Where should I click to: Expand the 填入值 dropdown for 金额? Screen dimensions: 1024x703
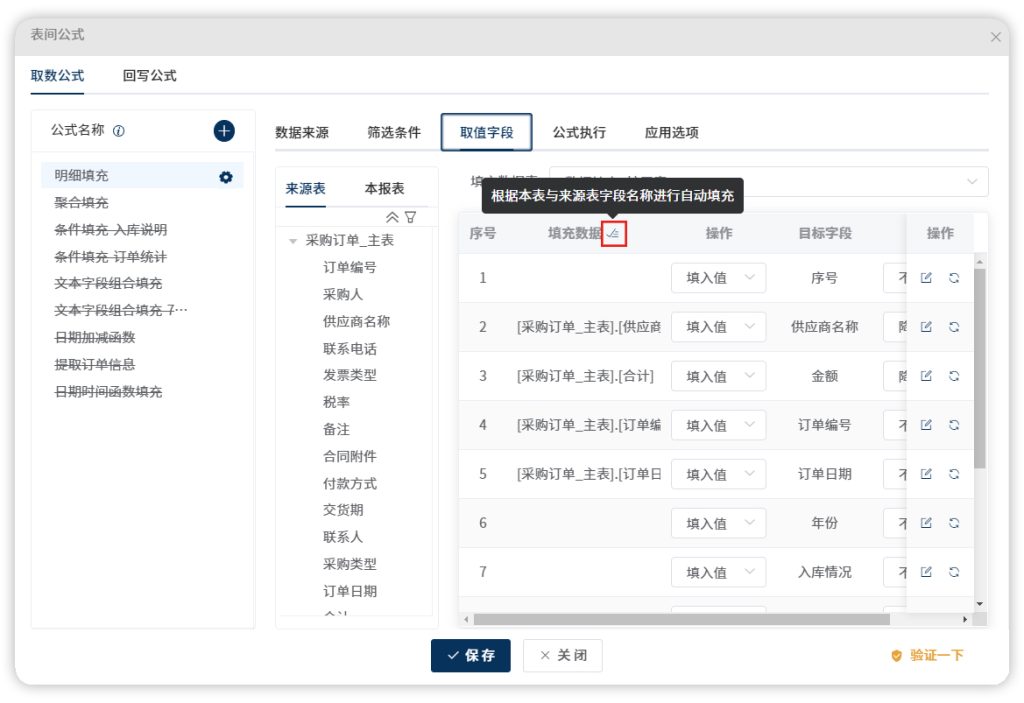[718, 376]
